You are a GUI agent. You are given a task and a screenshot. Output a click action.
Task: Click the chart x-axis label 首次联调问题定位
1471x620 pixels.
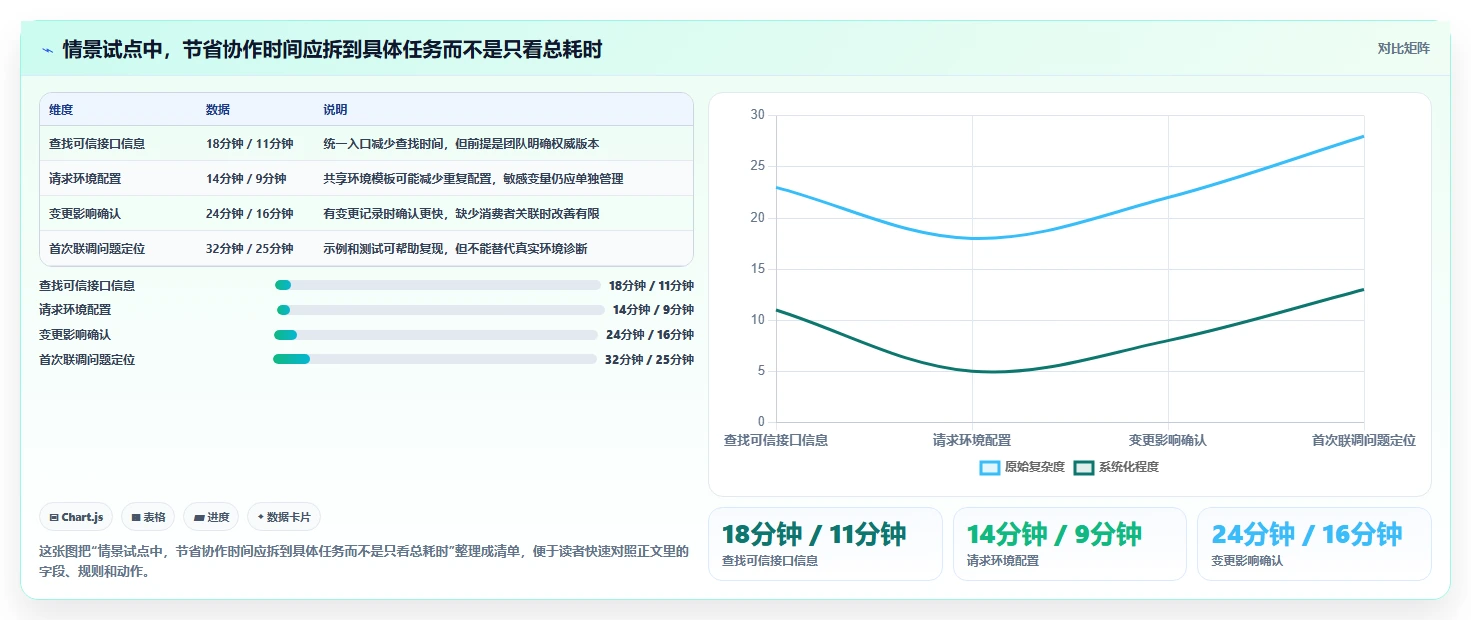1364,440
